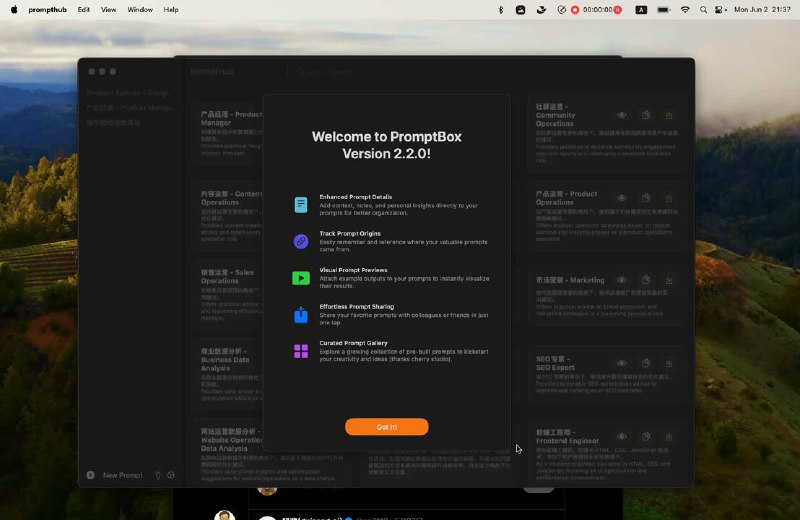Click the Community Operations card title
The height and width of the screenshot is (520, 800).
(x=555, y=115)
